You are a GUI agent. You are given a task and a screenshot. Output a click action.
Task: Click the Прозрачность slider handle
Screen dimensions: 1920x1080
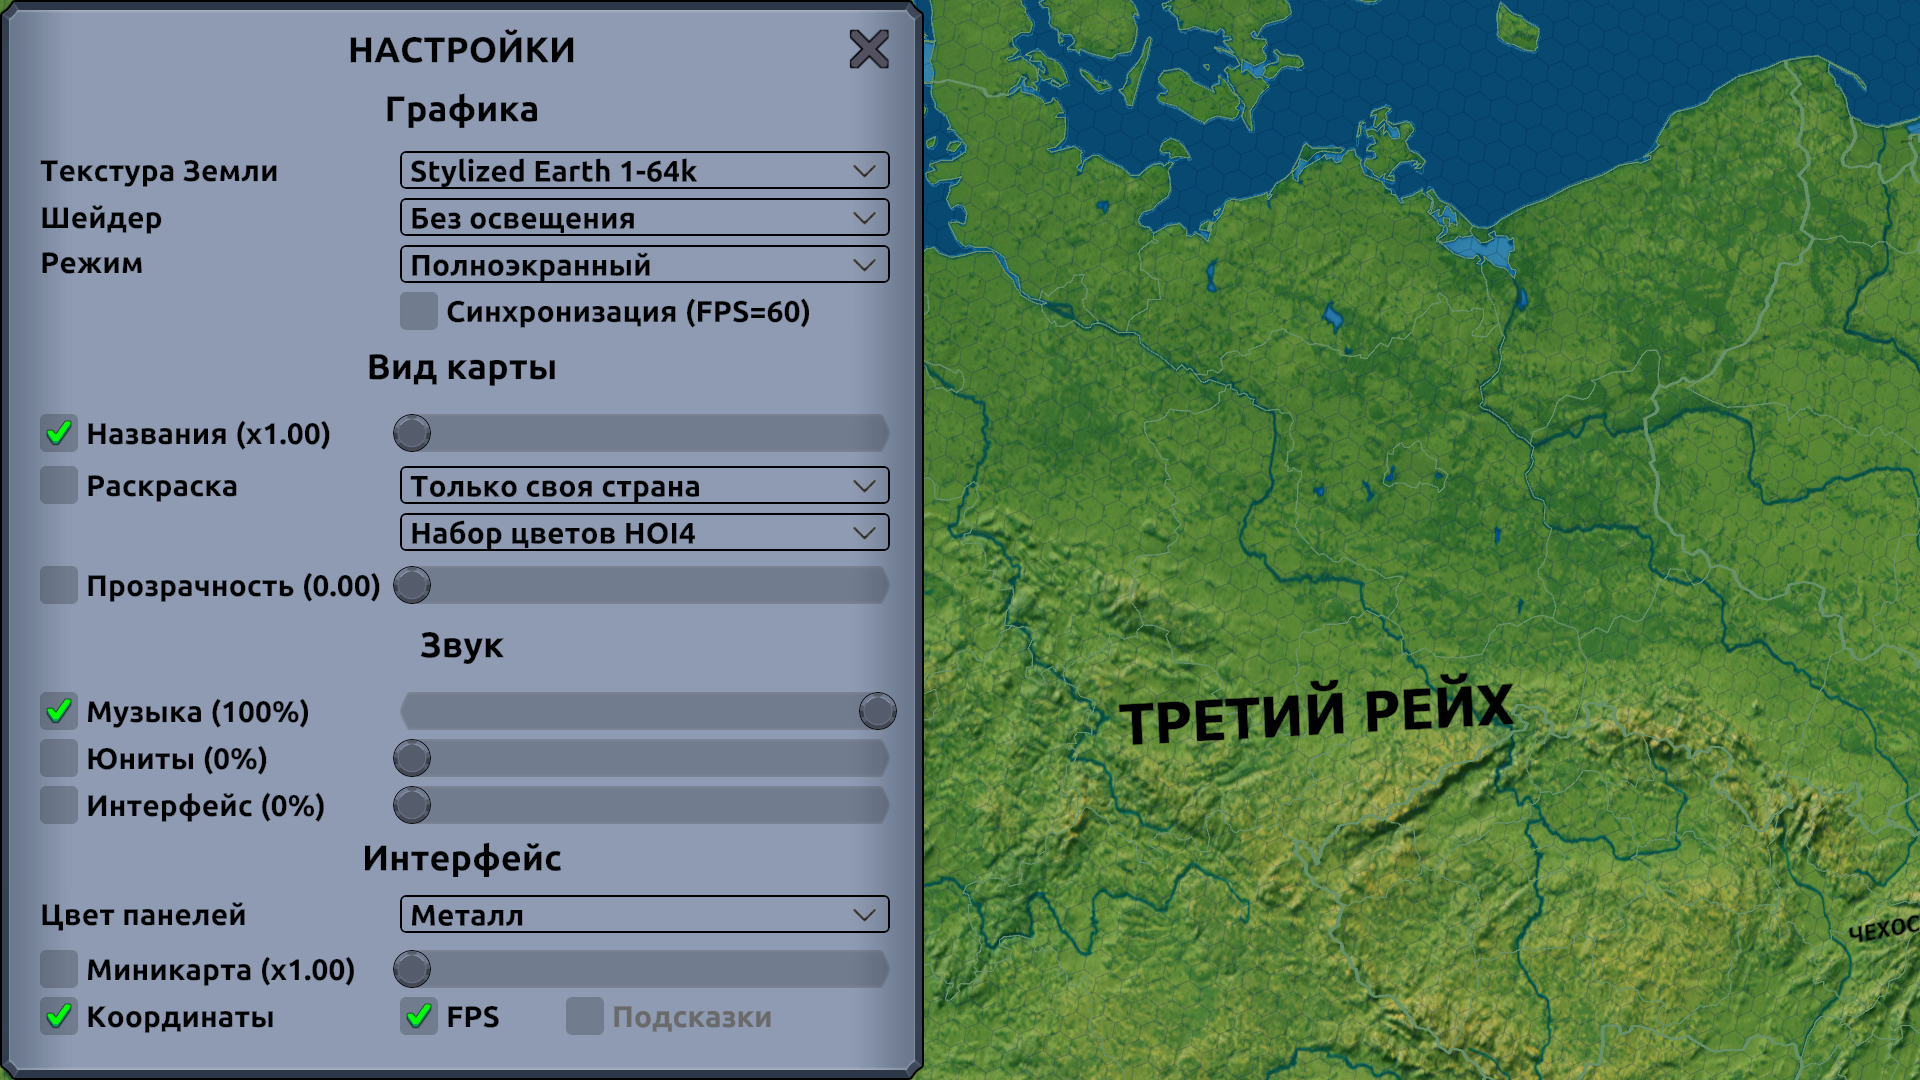pos(412,585)
